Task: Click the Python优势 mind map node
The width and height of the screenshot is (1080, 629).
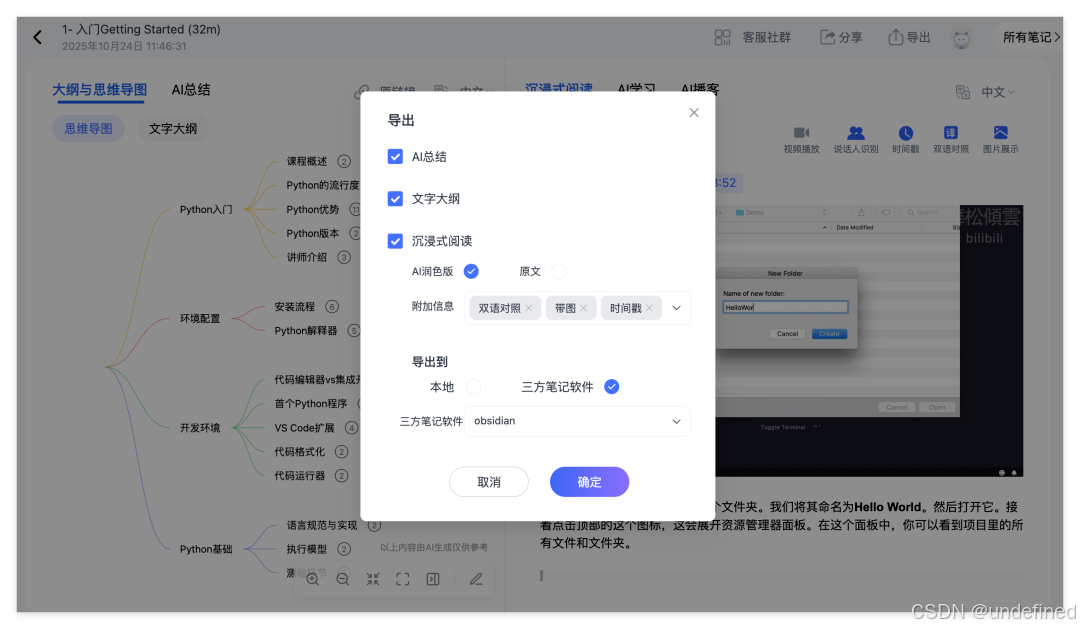Action: [x=313, y=209]
